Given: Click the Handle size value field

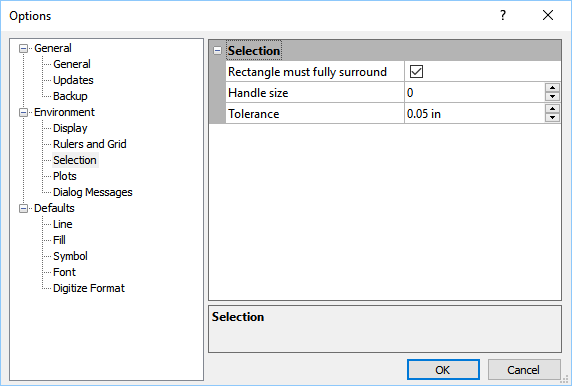Looking at the screenshot, I should click(475, 93).
